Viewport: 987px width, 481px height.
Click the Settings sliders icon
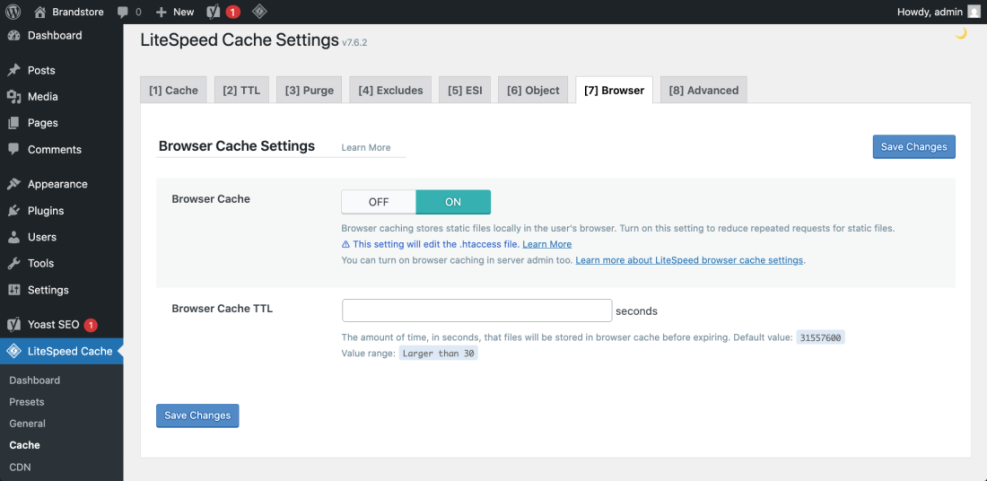tap(14, 290)
